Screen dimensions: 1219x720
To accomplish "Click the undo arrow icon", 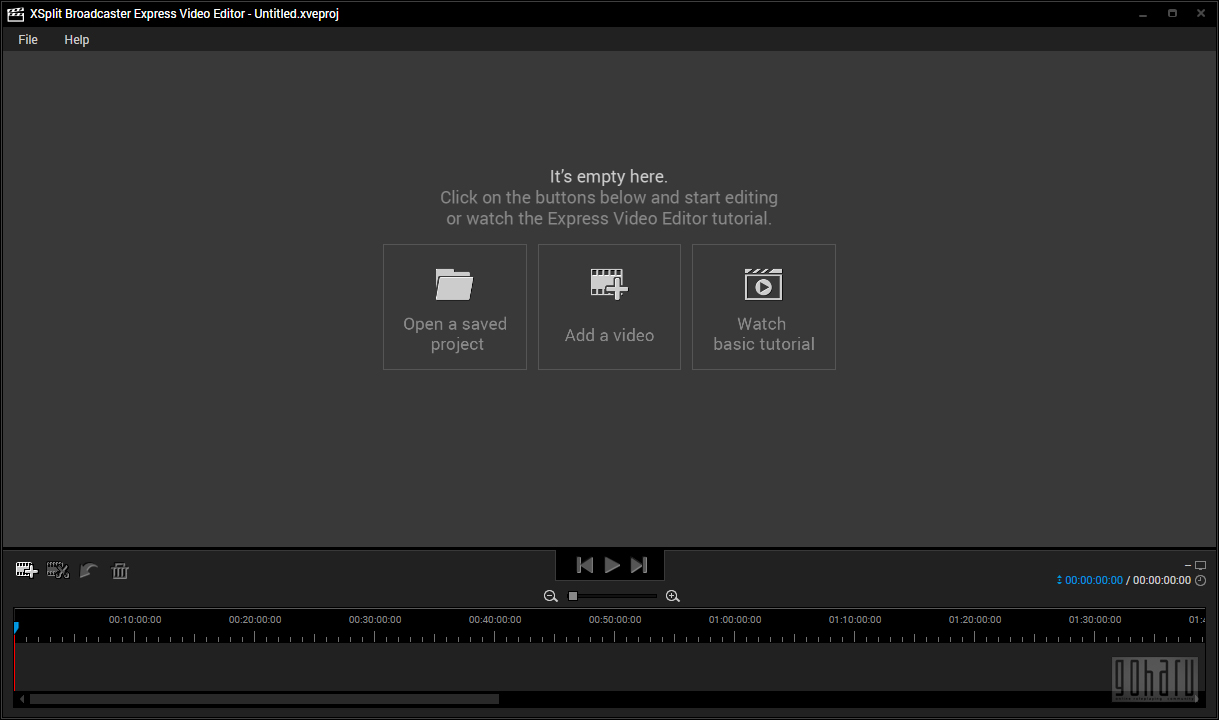I will (89, 571).
